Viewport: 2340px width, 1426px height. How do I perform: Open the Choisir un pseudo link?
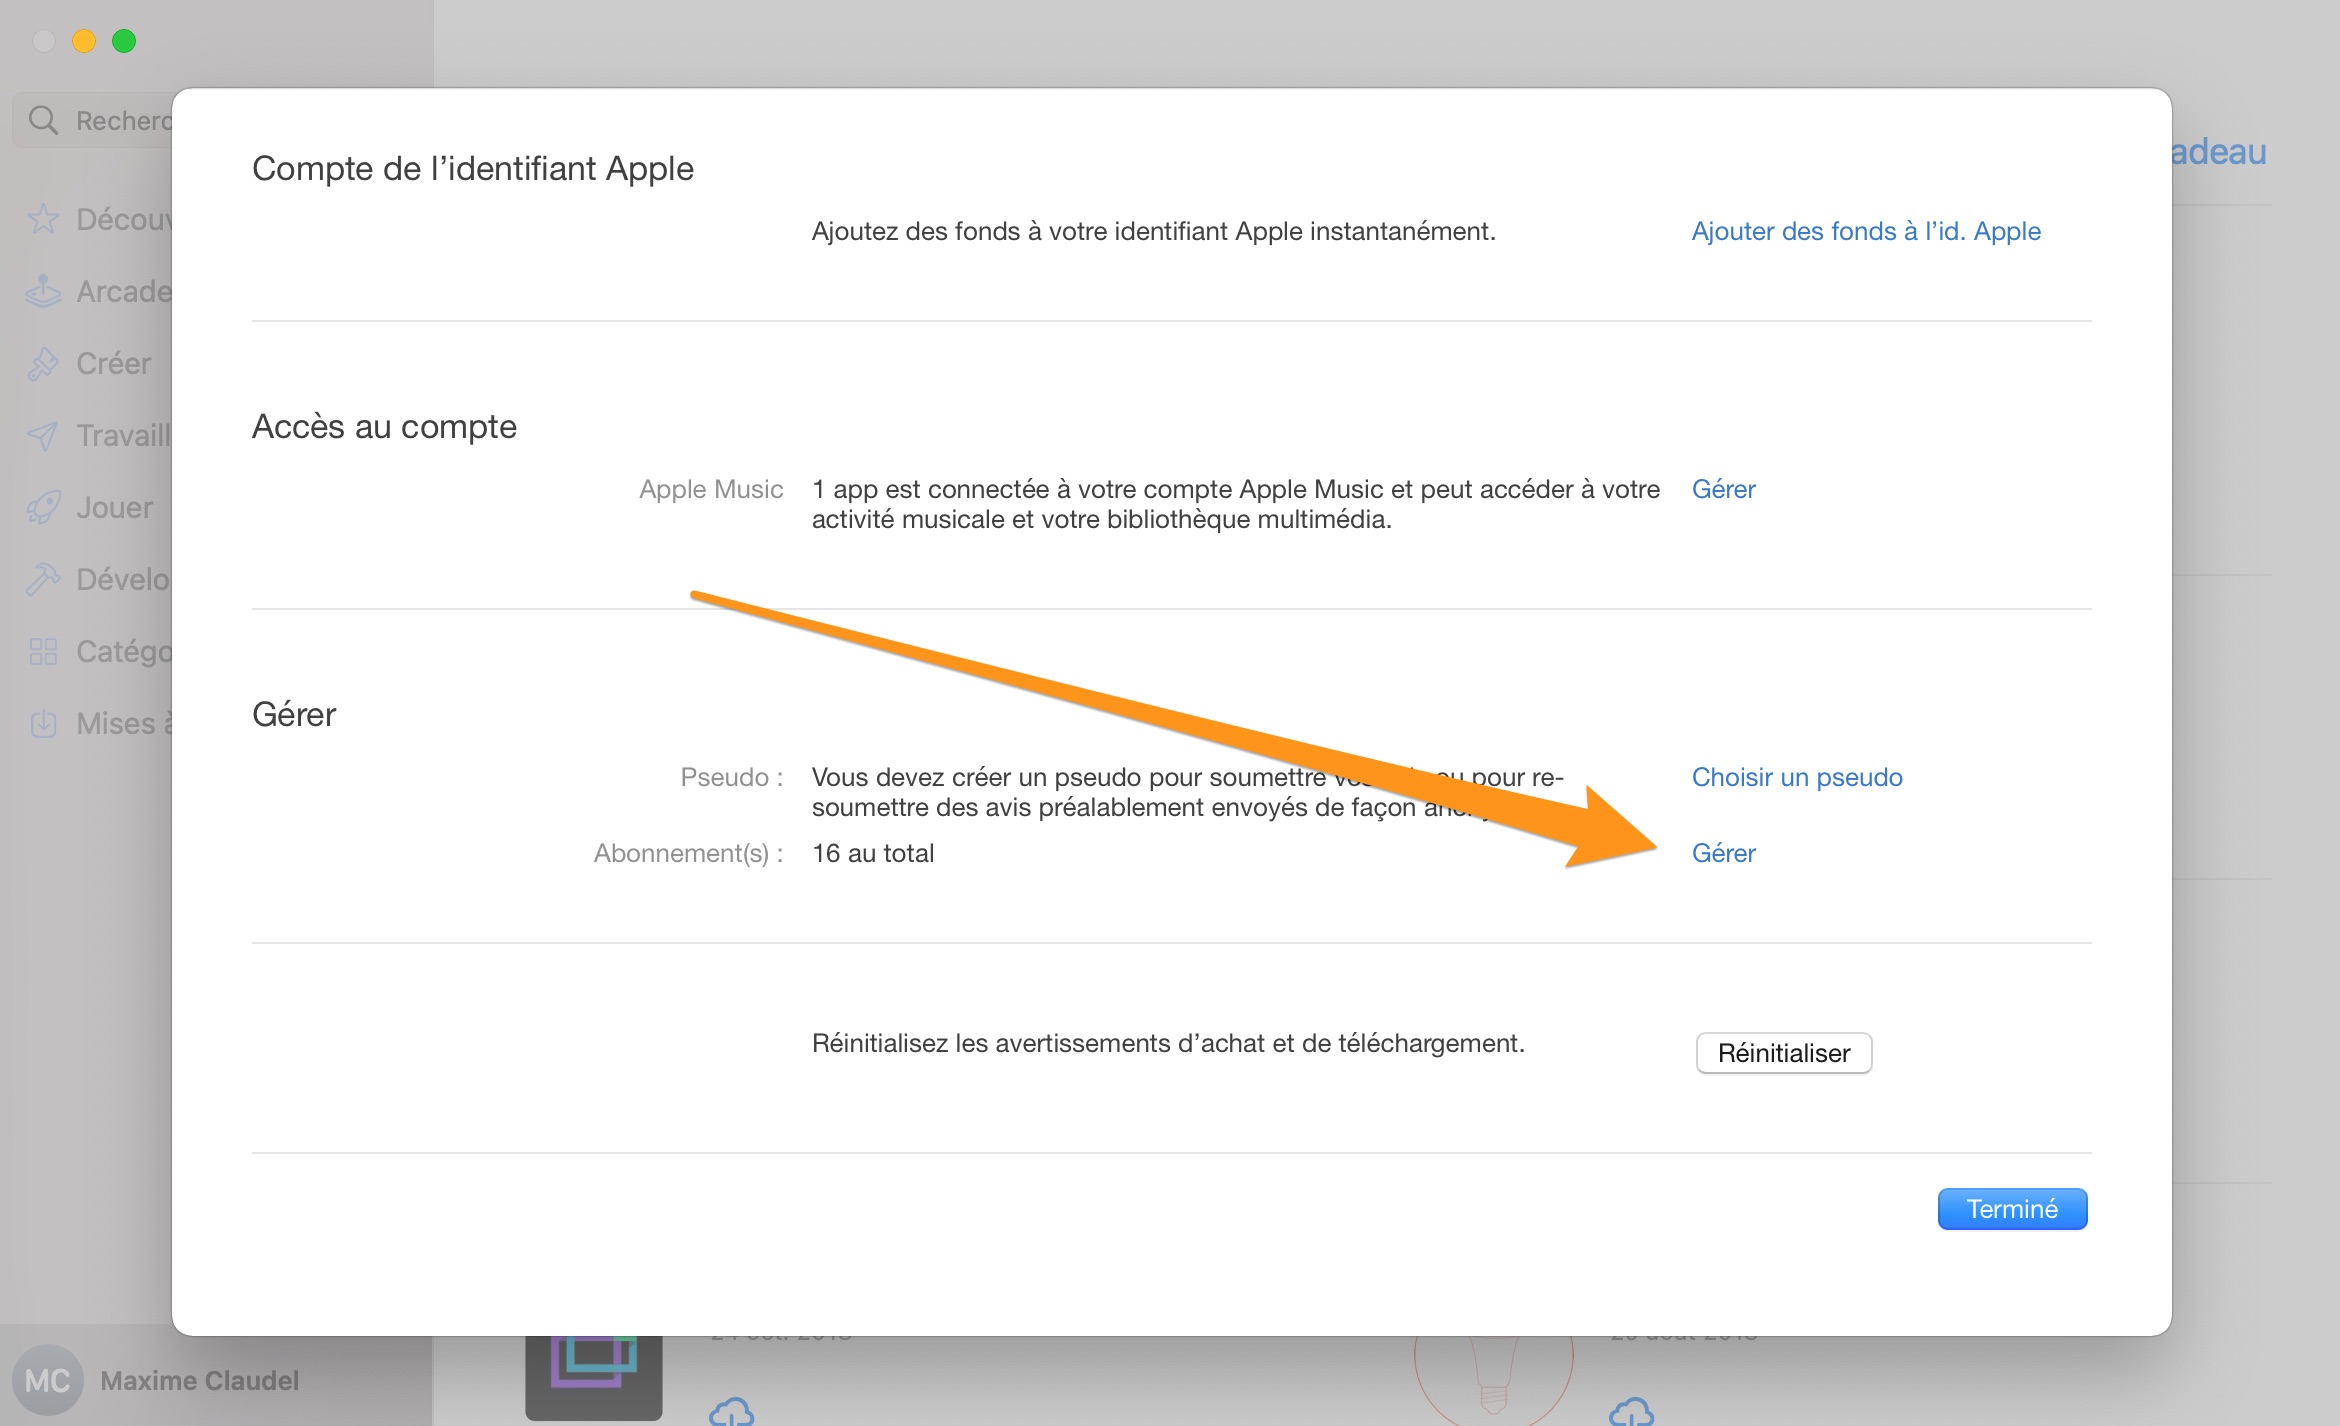pyautogui.click(x=1797, y=777)
